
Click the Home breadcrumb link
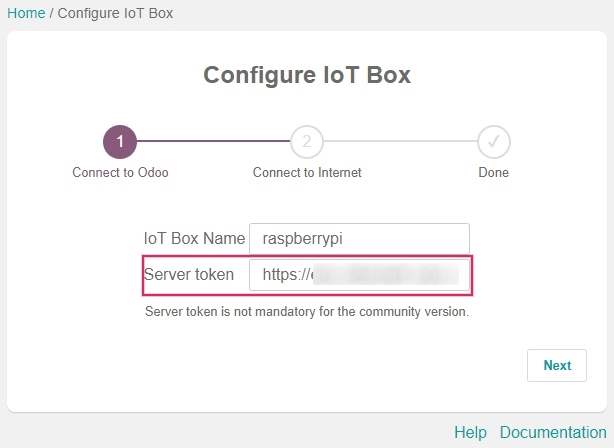(x=25, y=15)
